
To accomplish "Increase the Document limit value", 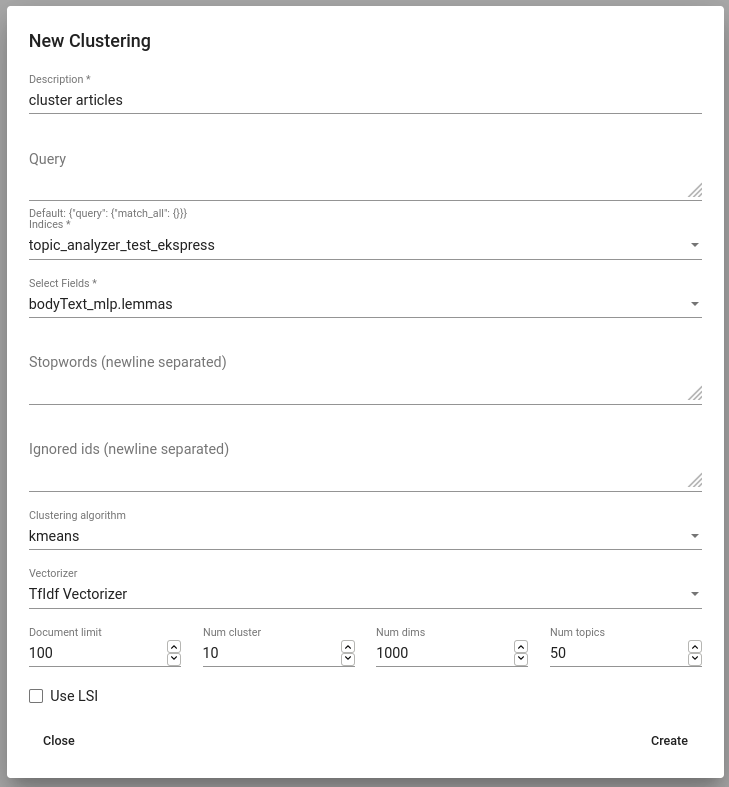I will [x=174, y=646].
